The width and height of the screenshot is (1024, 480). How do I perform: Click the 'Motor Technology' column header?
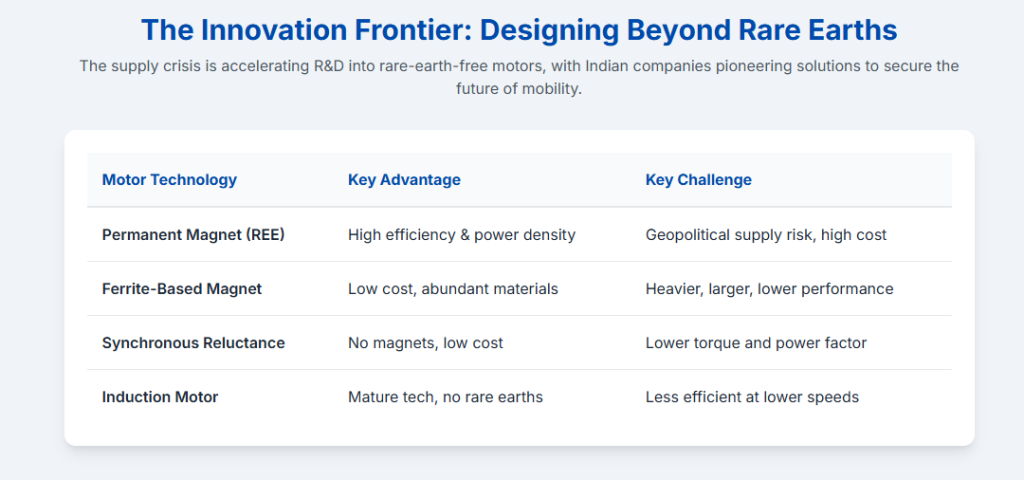pos(169,180)
